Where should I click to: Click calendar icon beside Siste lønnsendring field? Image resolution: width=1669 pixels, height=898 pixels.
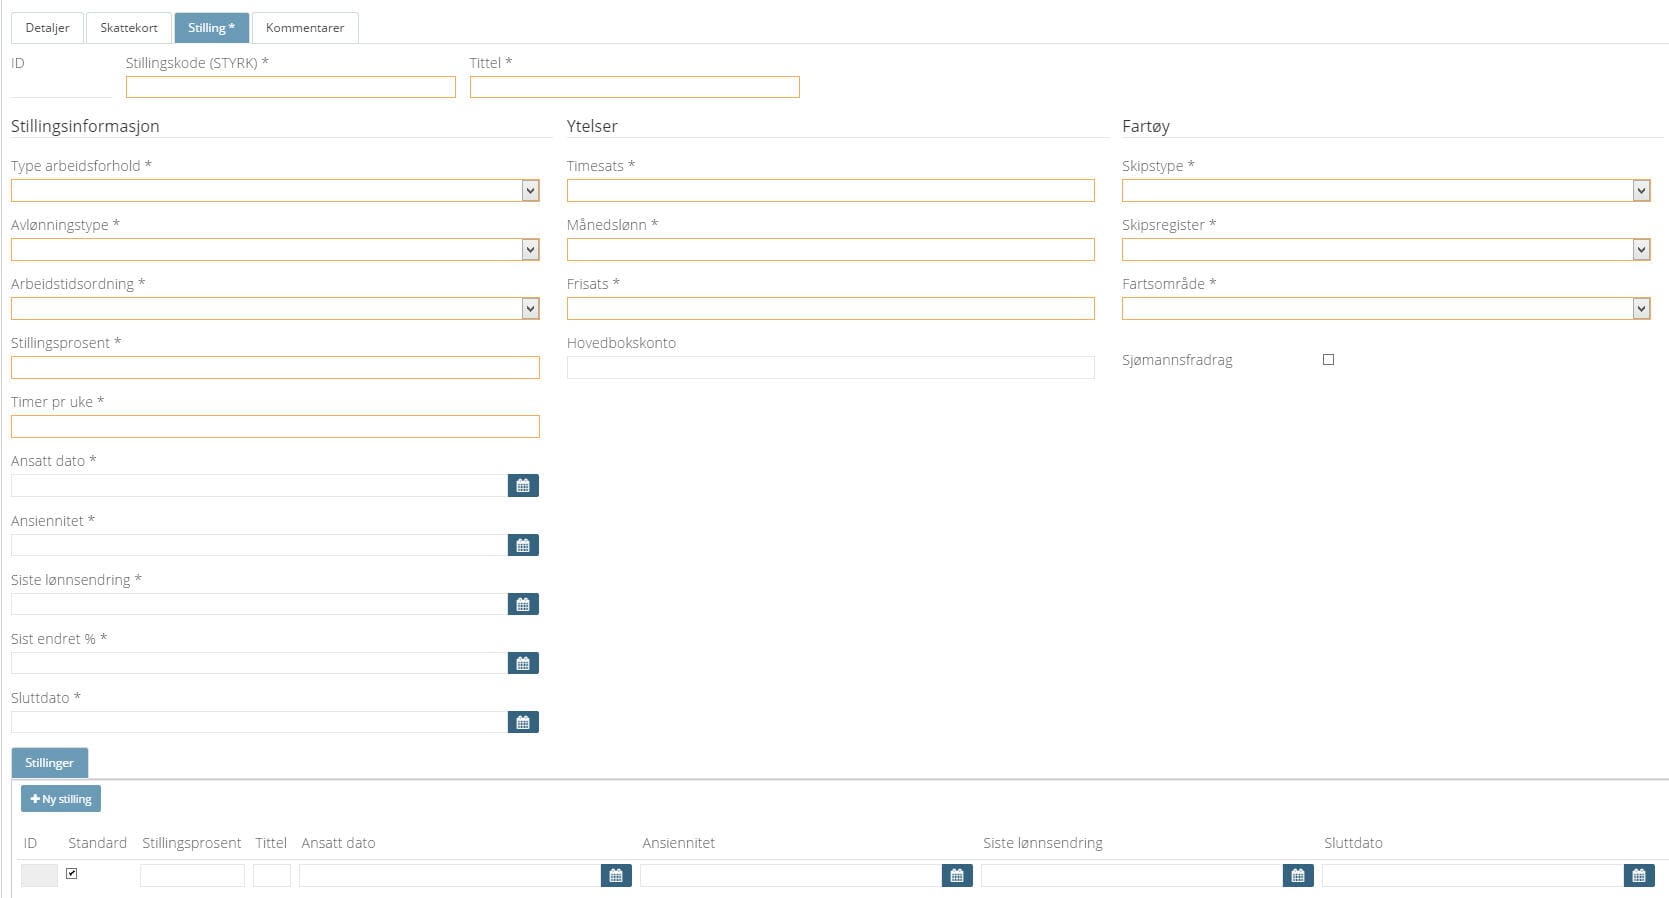pyautogui.click(x=523, y=604)
